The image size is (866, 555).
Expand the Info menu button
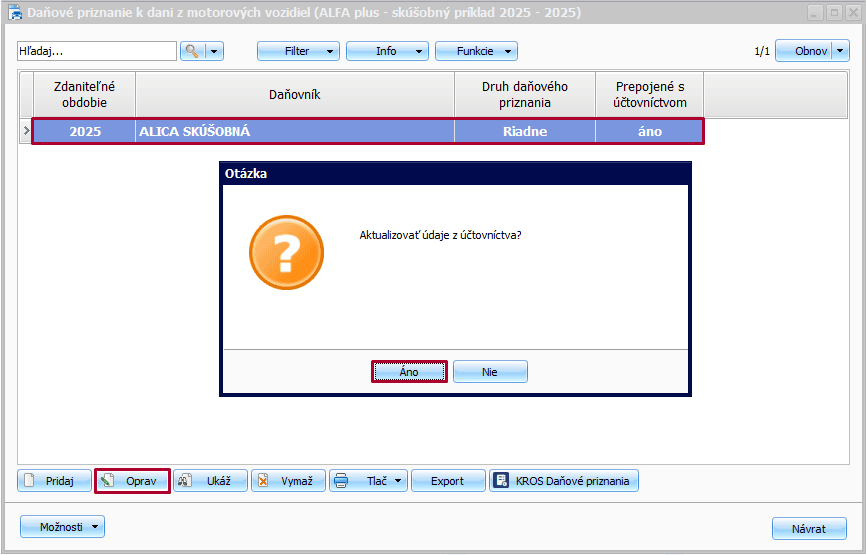(x=387, y=51)
